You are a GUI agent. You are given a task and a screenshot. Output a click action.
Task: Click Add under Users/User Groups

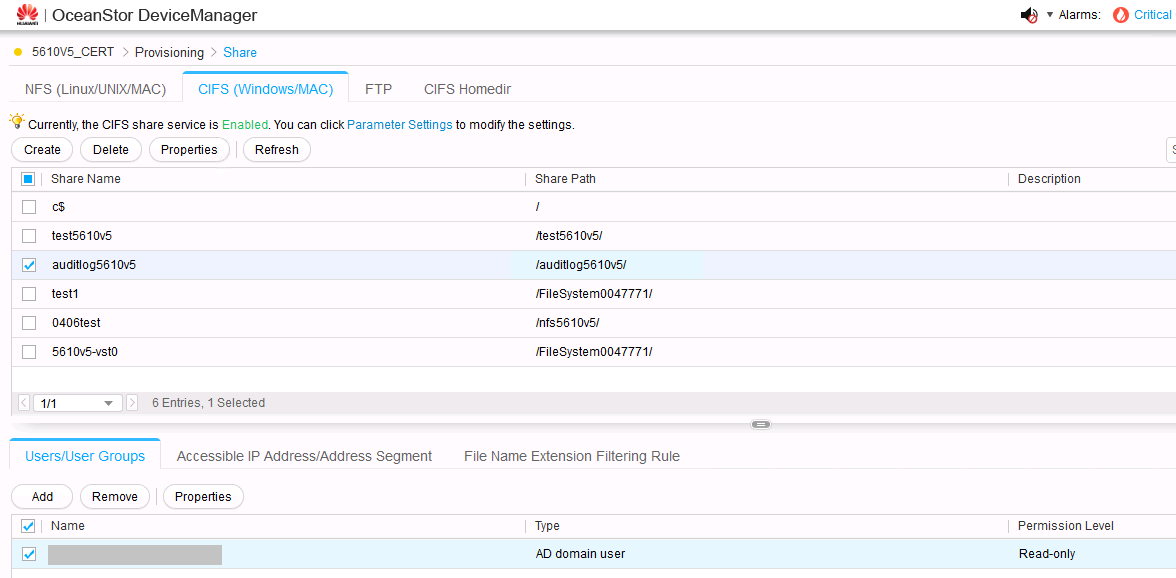pyautogui.click(x=41, y=496)
